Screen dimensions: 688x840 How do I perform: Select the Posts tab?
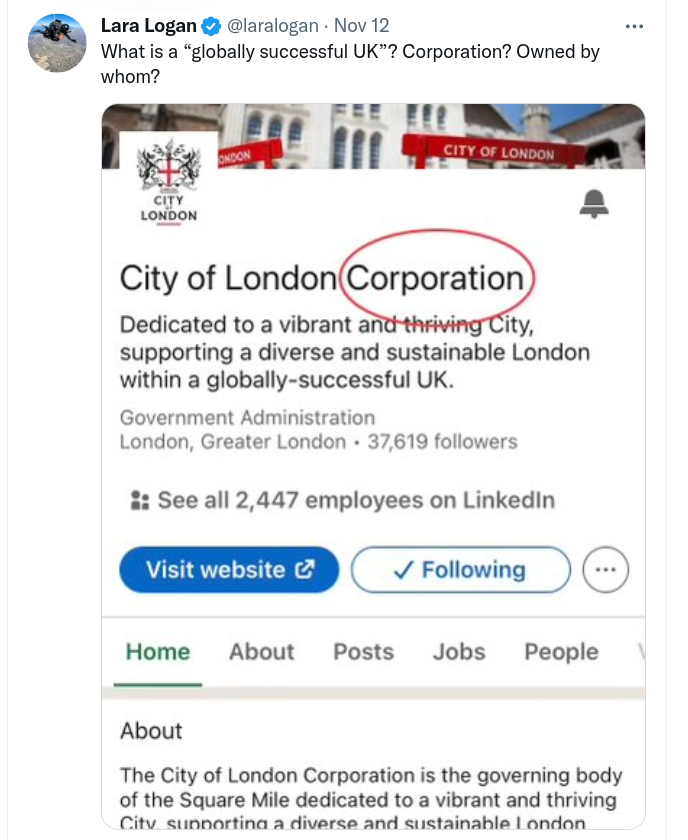(363, 651)
